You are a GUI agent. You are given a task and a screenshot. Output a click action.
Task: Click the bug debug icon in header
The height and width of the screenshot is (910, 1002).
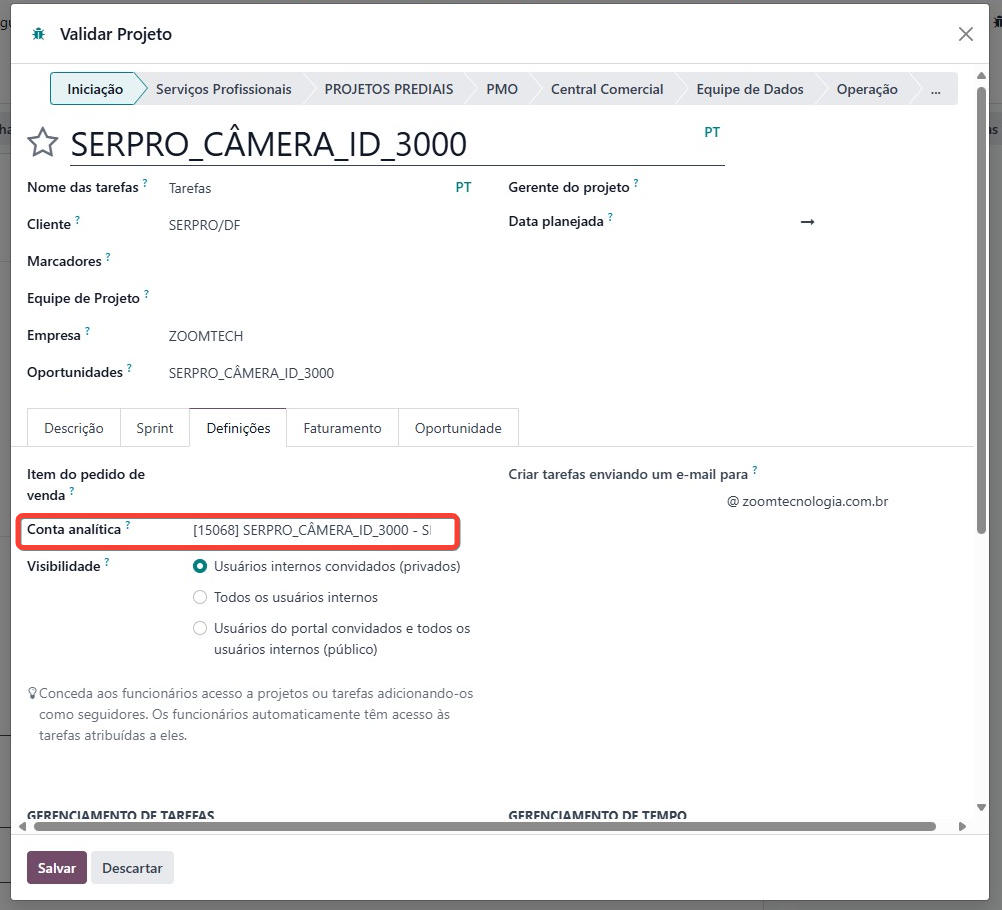pos(39,34)
